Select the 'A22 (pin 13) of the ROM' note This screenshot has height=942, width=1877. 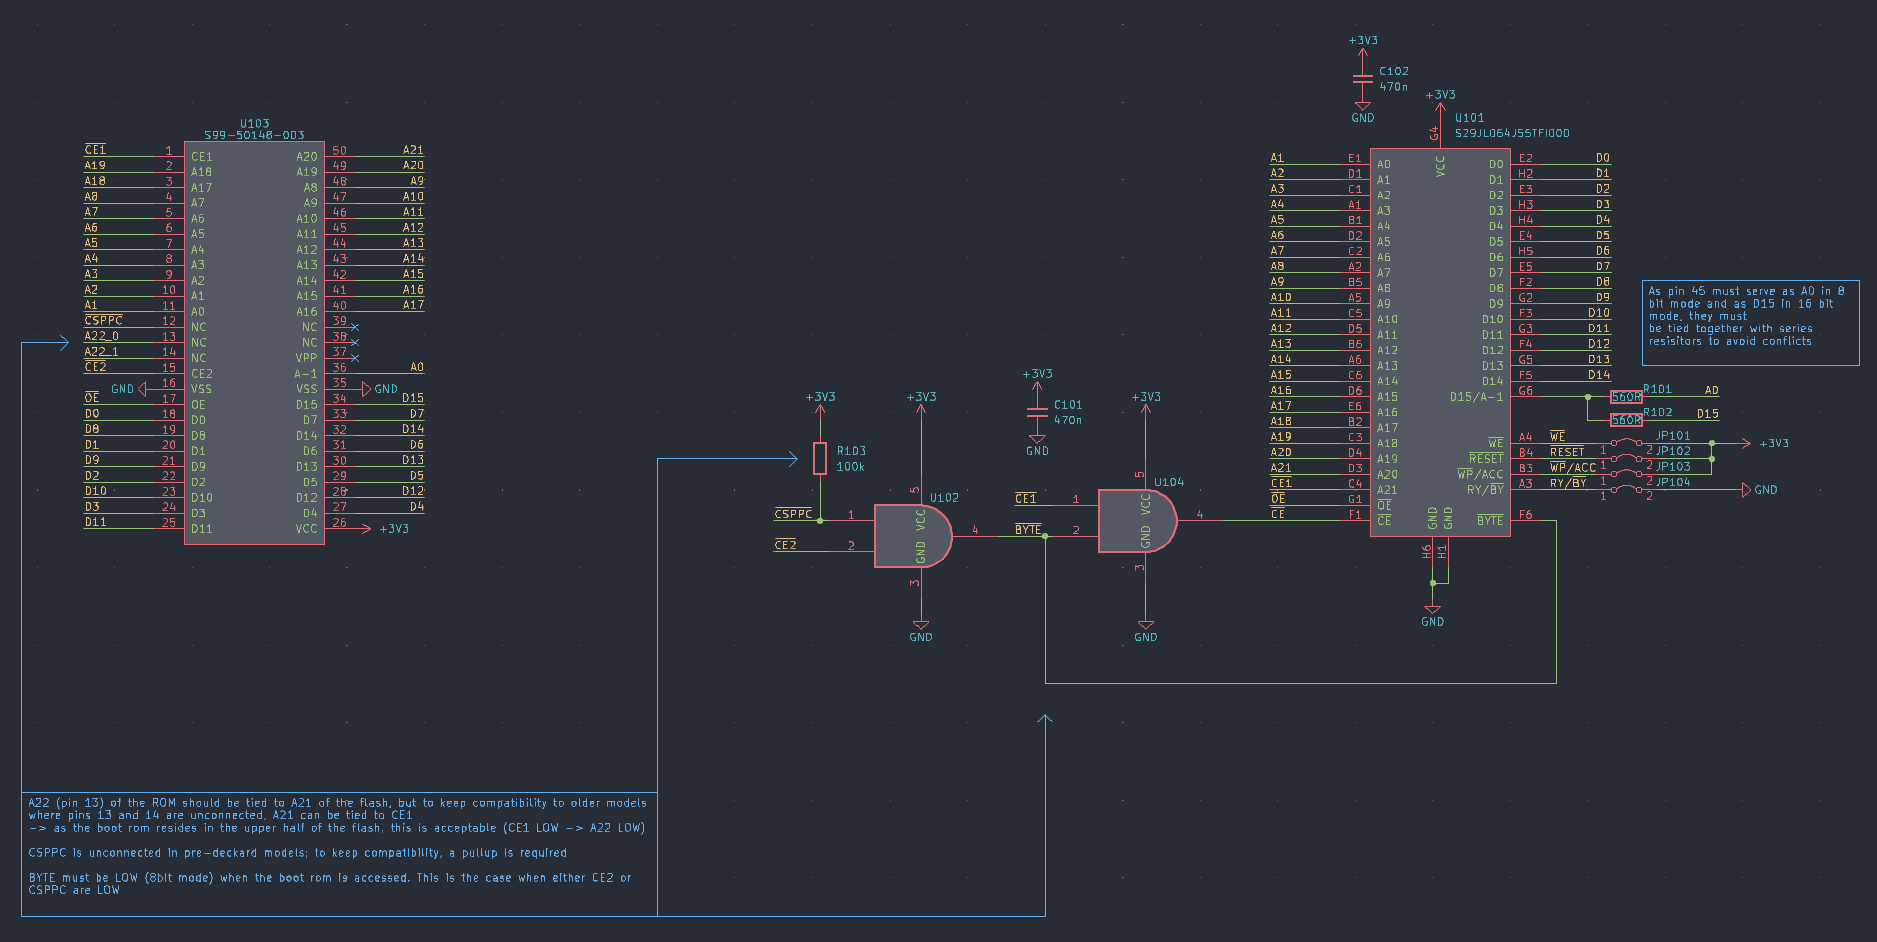coord(338,815)
